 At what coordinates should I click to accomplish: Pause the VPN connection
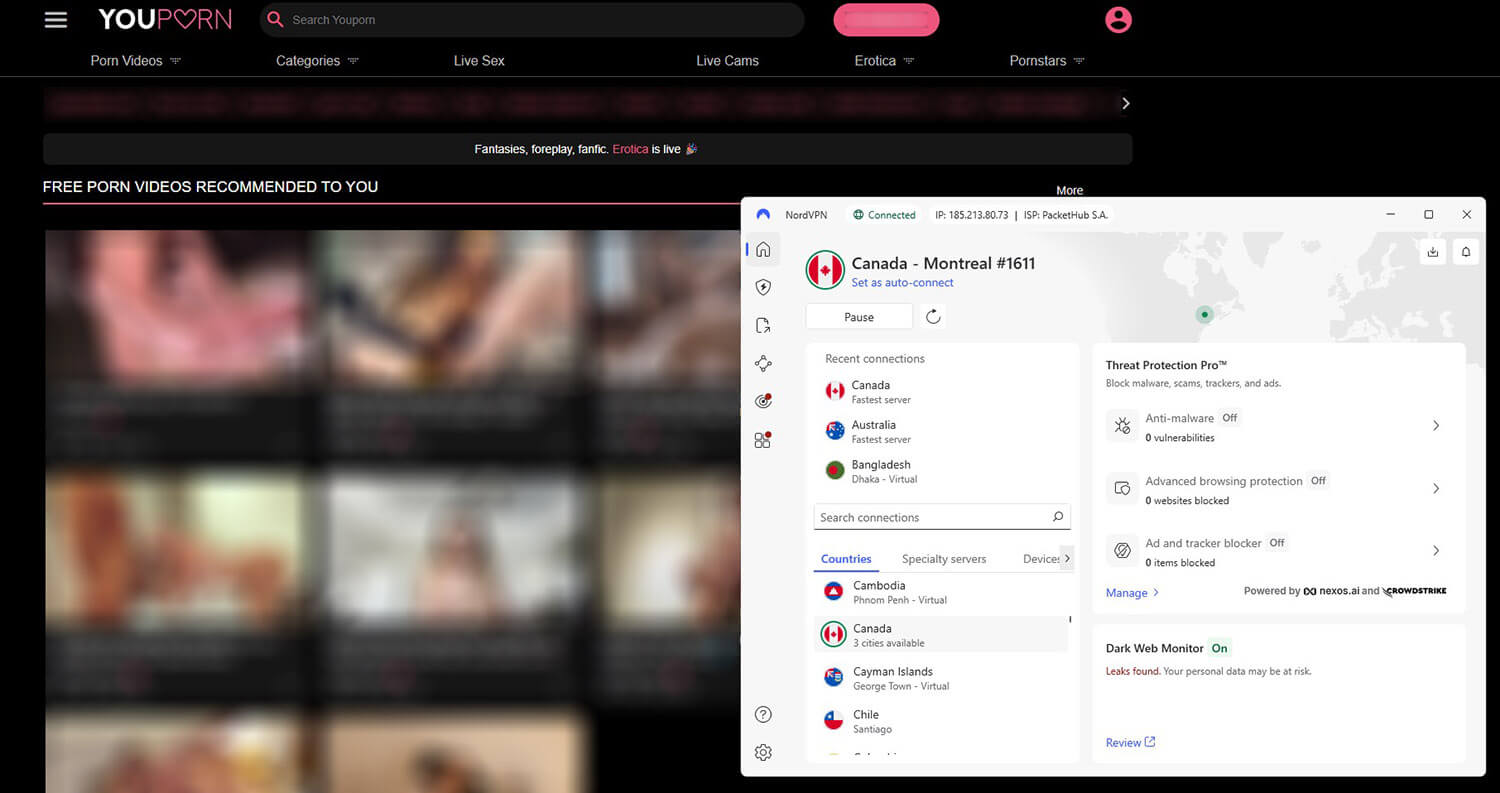coord(858,315)
